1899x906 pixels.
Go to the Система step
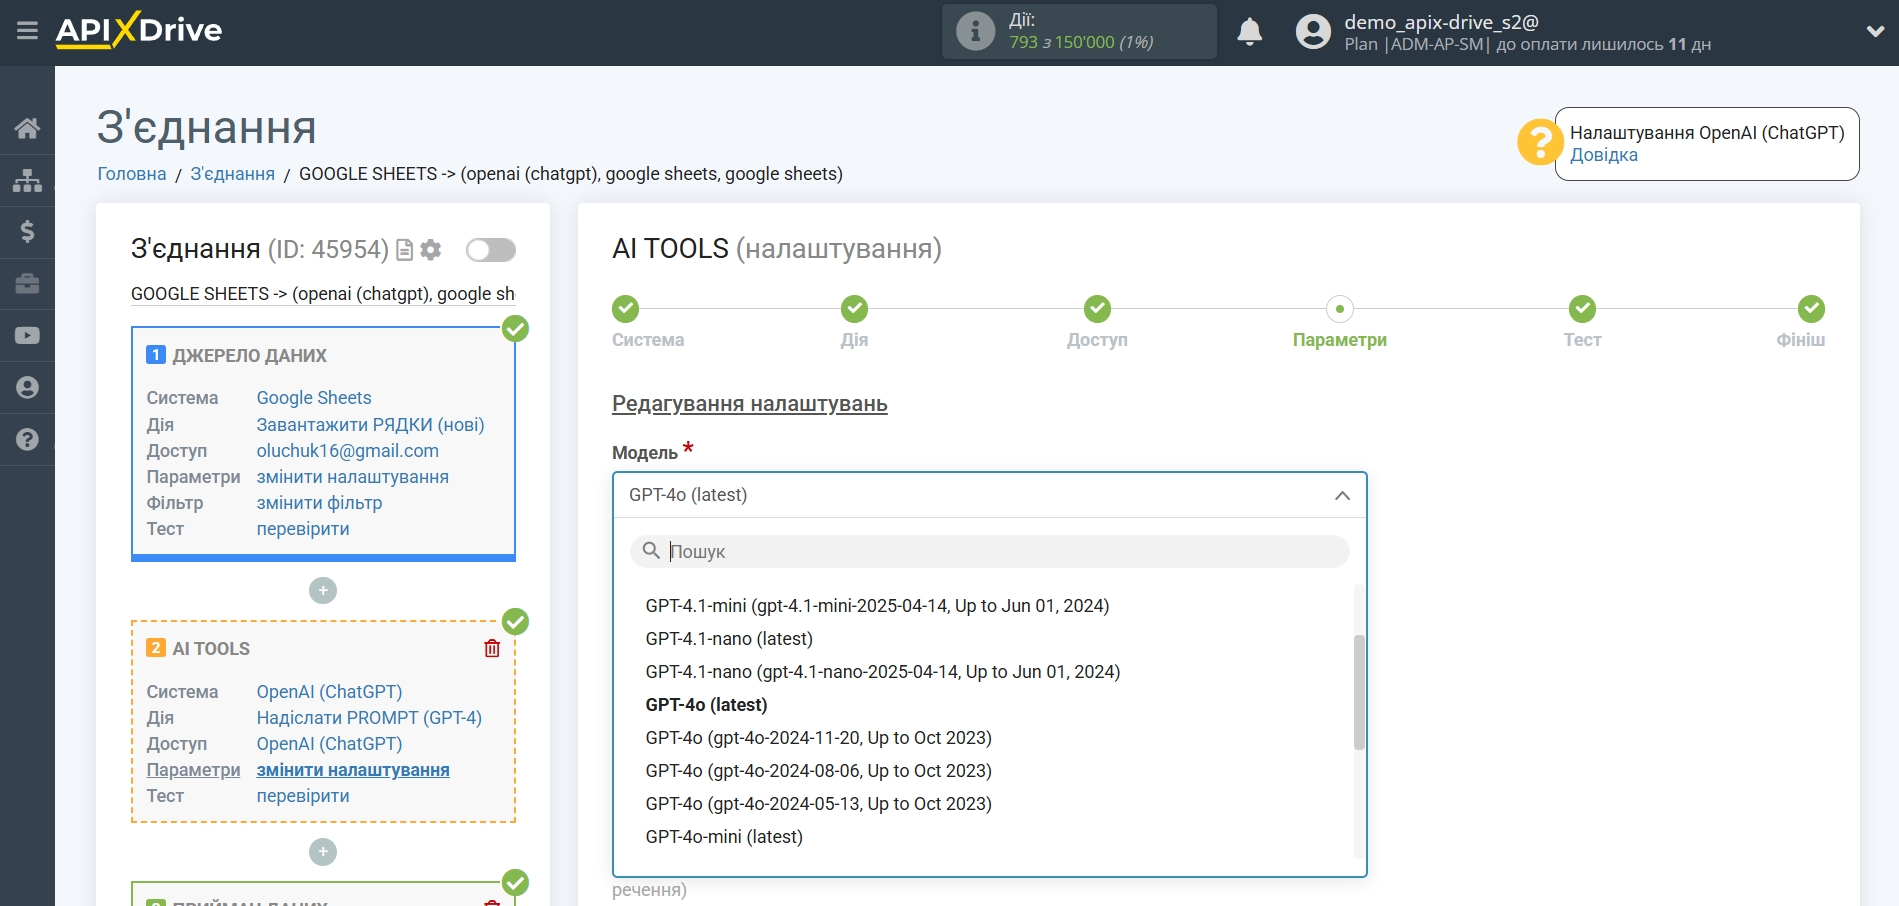(x=626, y=309)
